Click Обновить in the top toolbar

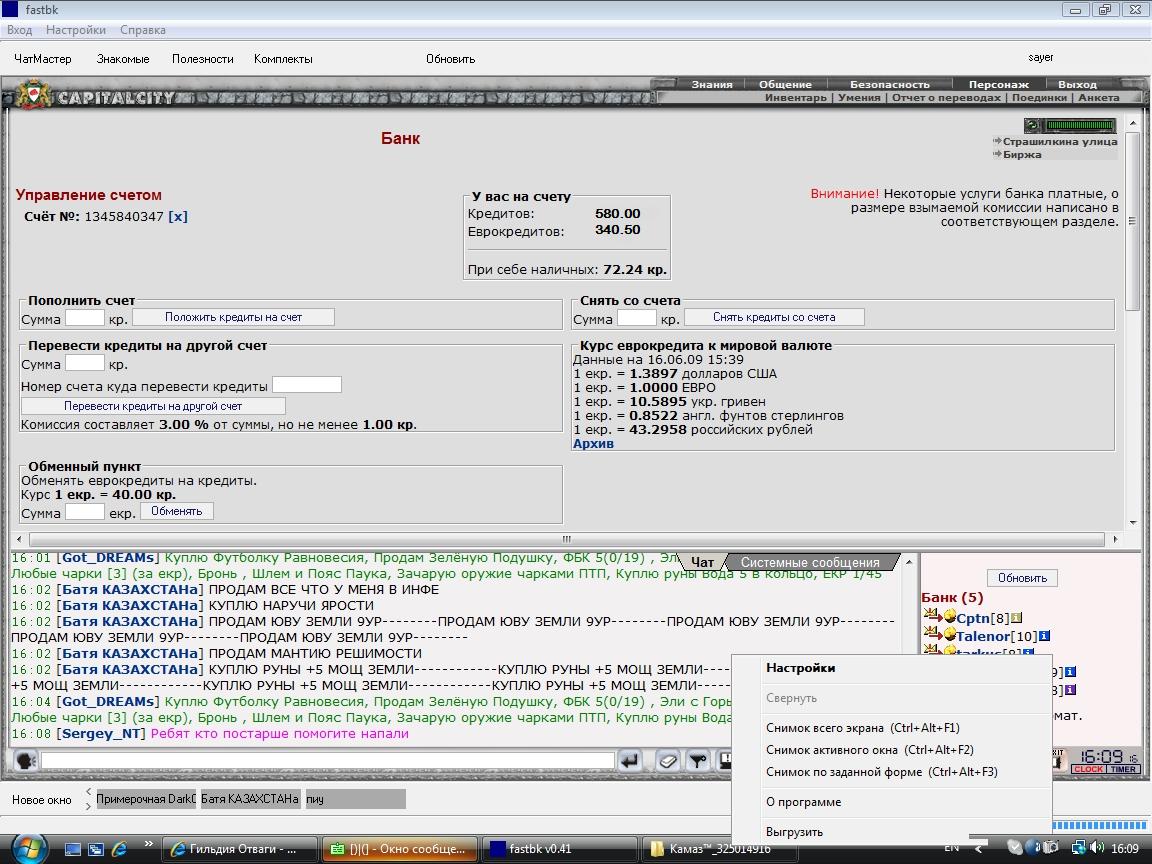[x=450, y=59]
